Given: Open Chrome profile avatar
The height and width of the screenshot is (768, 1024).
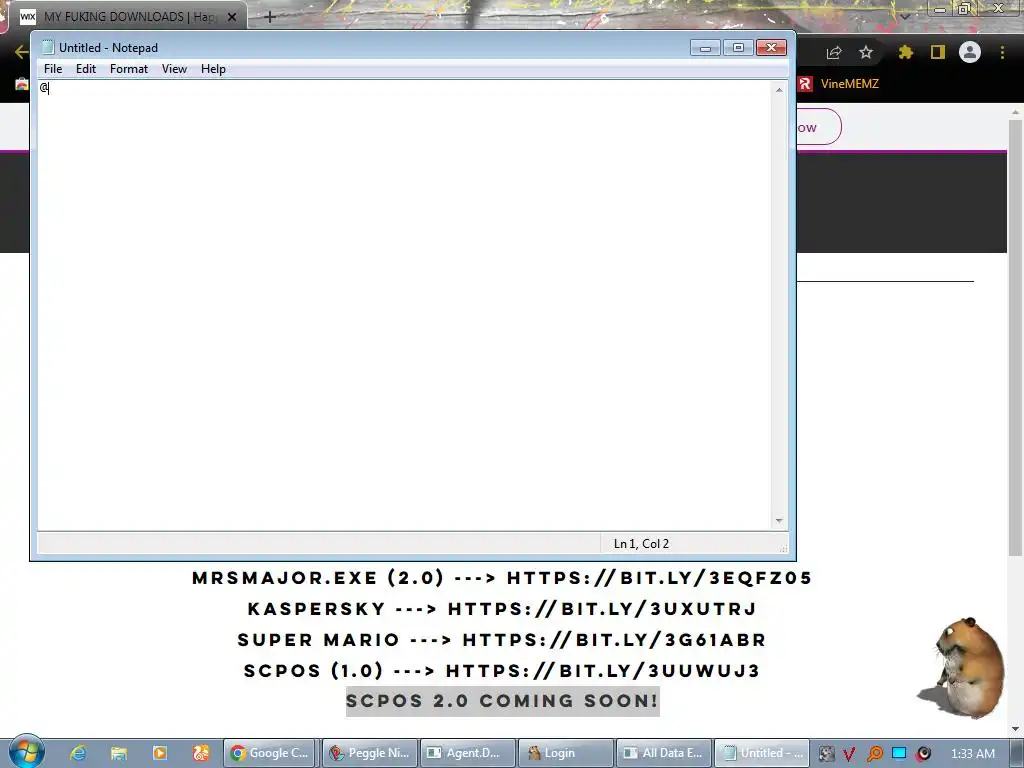Looking at the screenshot, I should click(x=970, y=52).
